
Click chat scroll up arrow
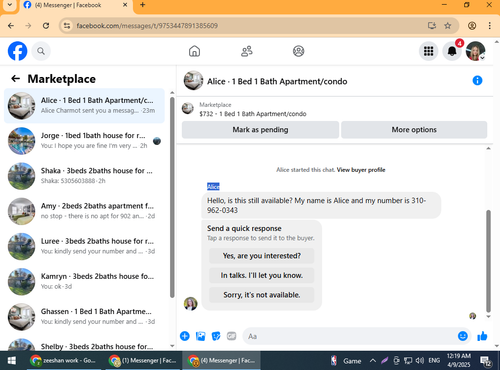488,148
